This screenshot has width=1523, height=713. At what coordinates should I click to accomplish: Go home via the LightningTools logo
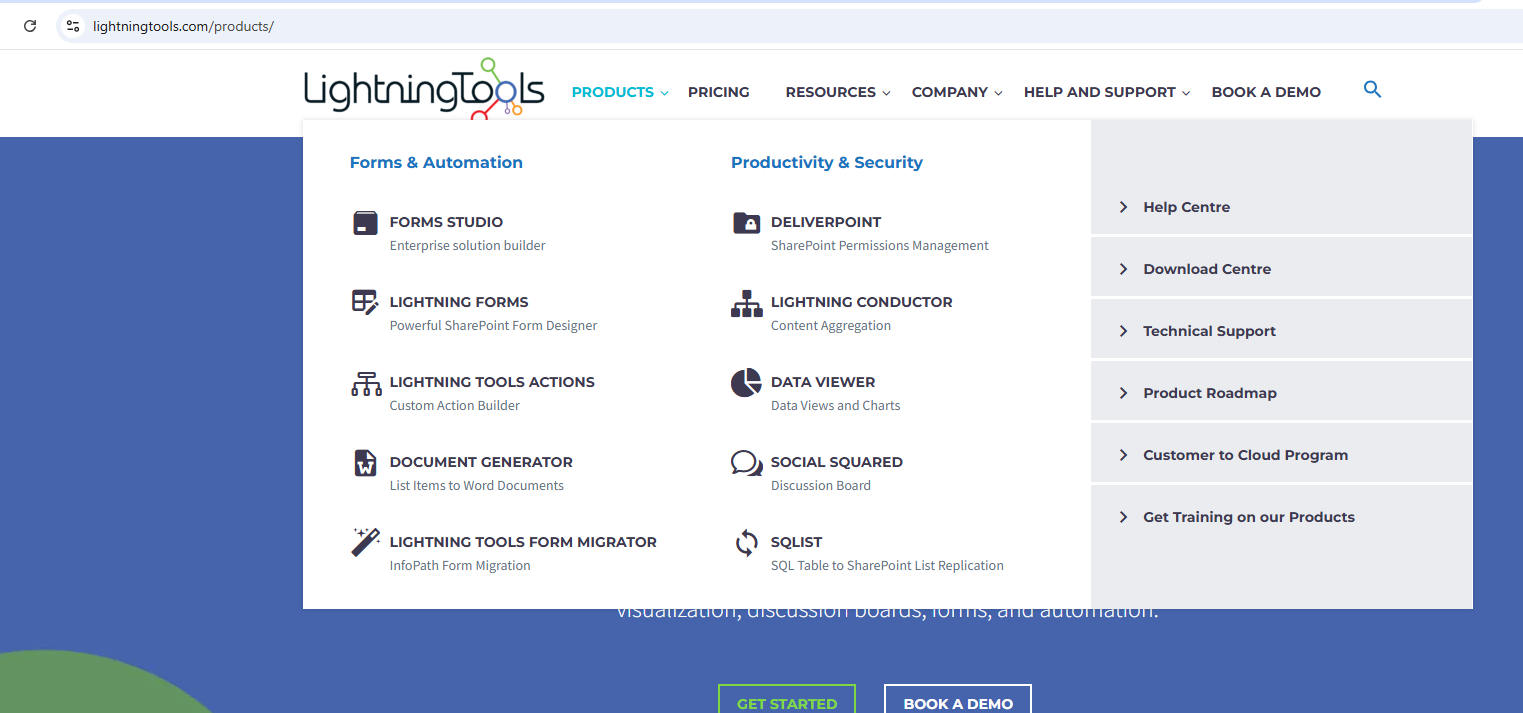coord(424,88)
